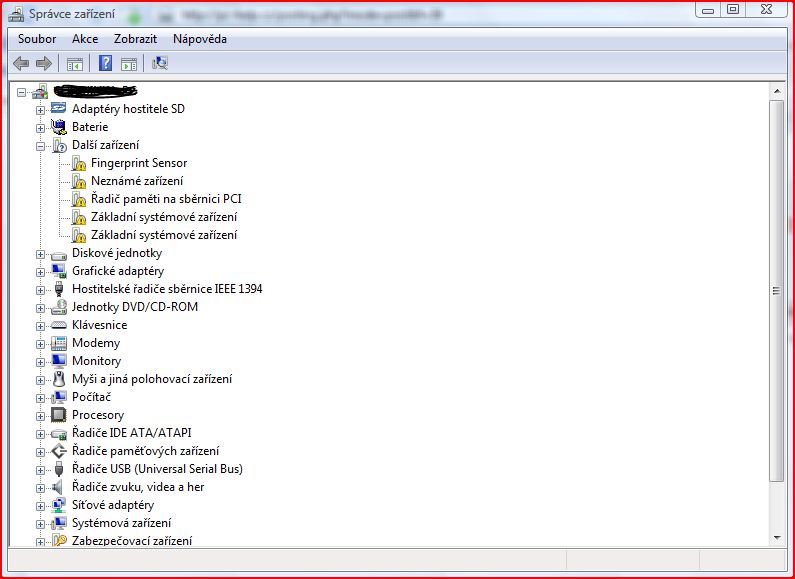Click the scan for hardware changes icon
This screenshot has height=579, width=795.
coord(159,63)
